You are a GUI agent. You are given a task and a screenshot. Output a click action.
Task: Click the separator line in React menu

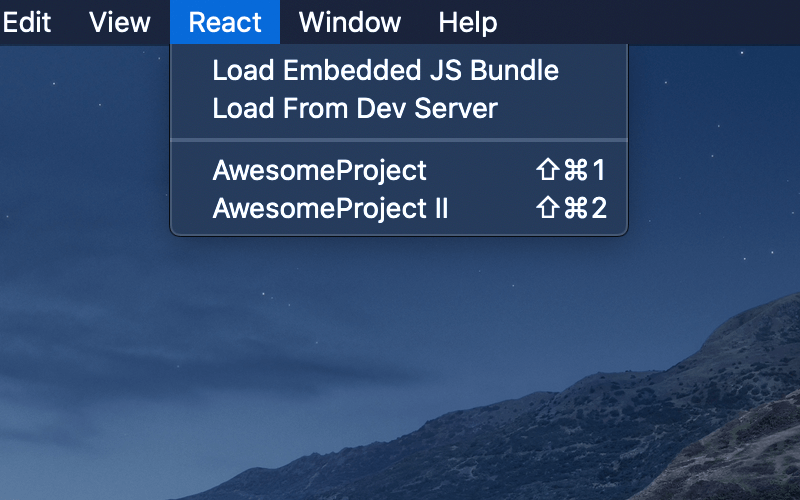pos(399,139)
